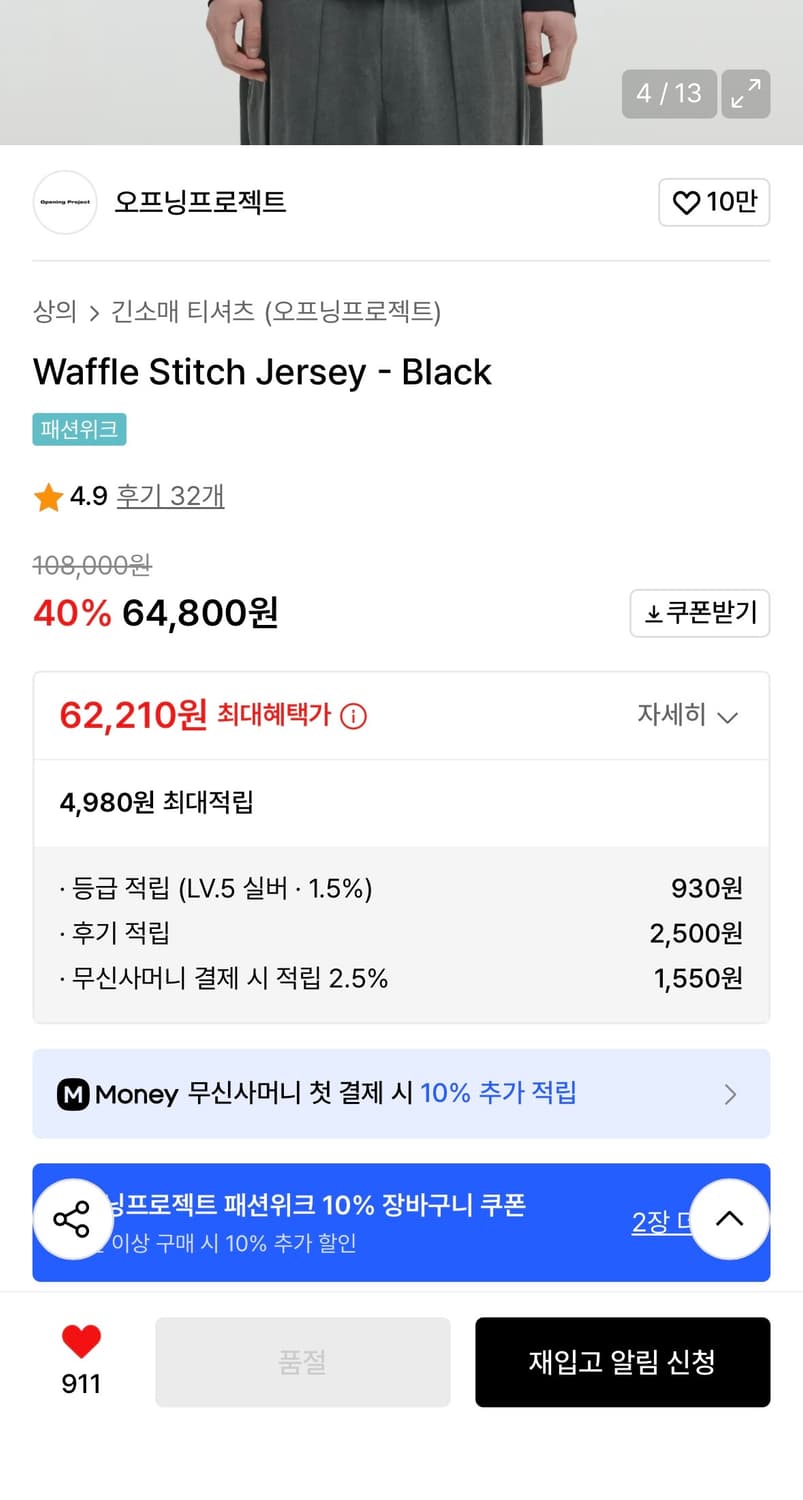
Task: Expand the 자세히 benefit details chevron
Action: pos(687,715)
